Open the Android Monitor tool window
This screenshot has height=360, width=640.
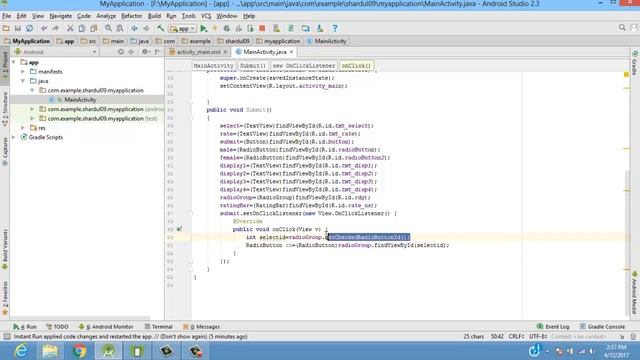[x=106, y=327]
